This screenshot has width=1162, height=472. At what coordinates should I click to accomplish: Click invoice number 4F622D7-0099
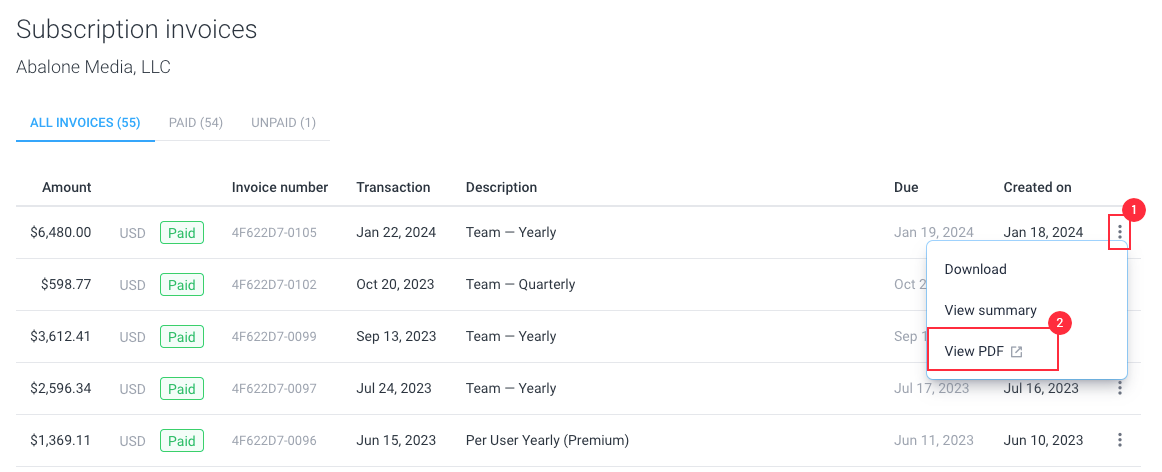pos(274,336)
